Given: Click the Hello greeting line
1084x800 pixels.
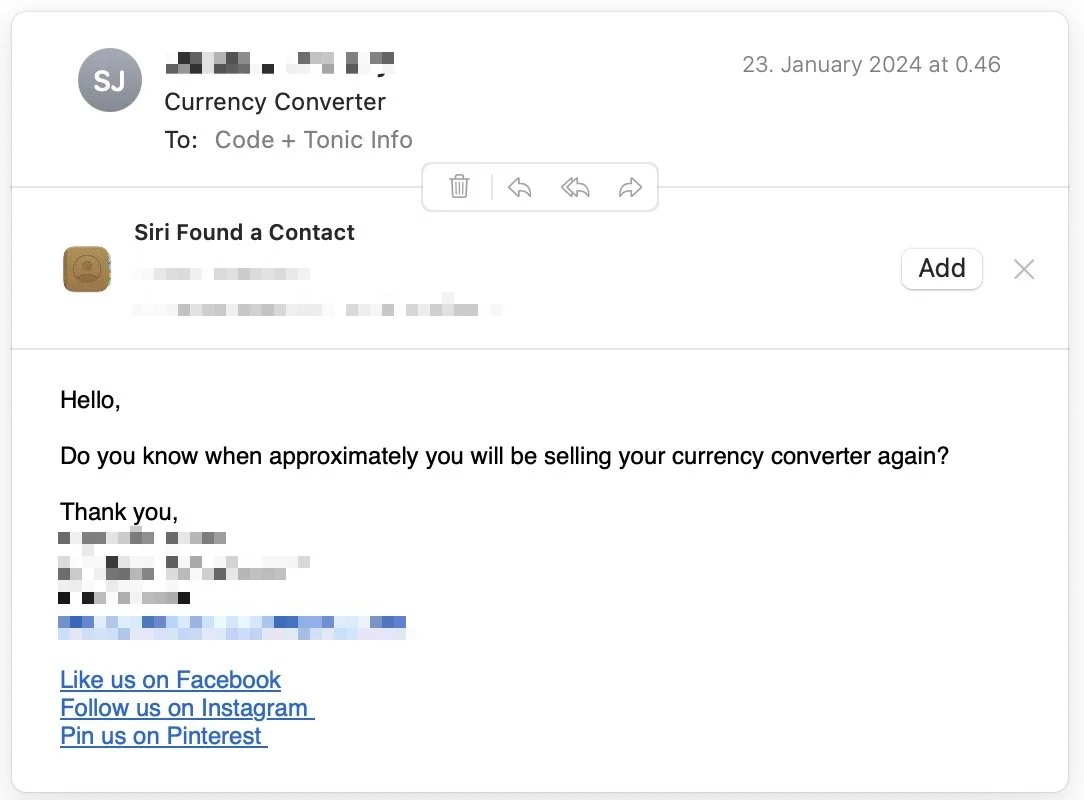Looking at the screenshot, I should [x=90, y=401].
